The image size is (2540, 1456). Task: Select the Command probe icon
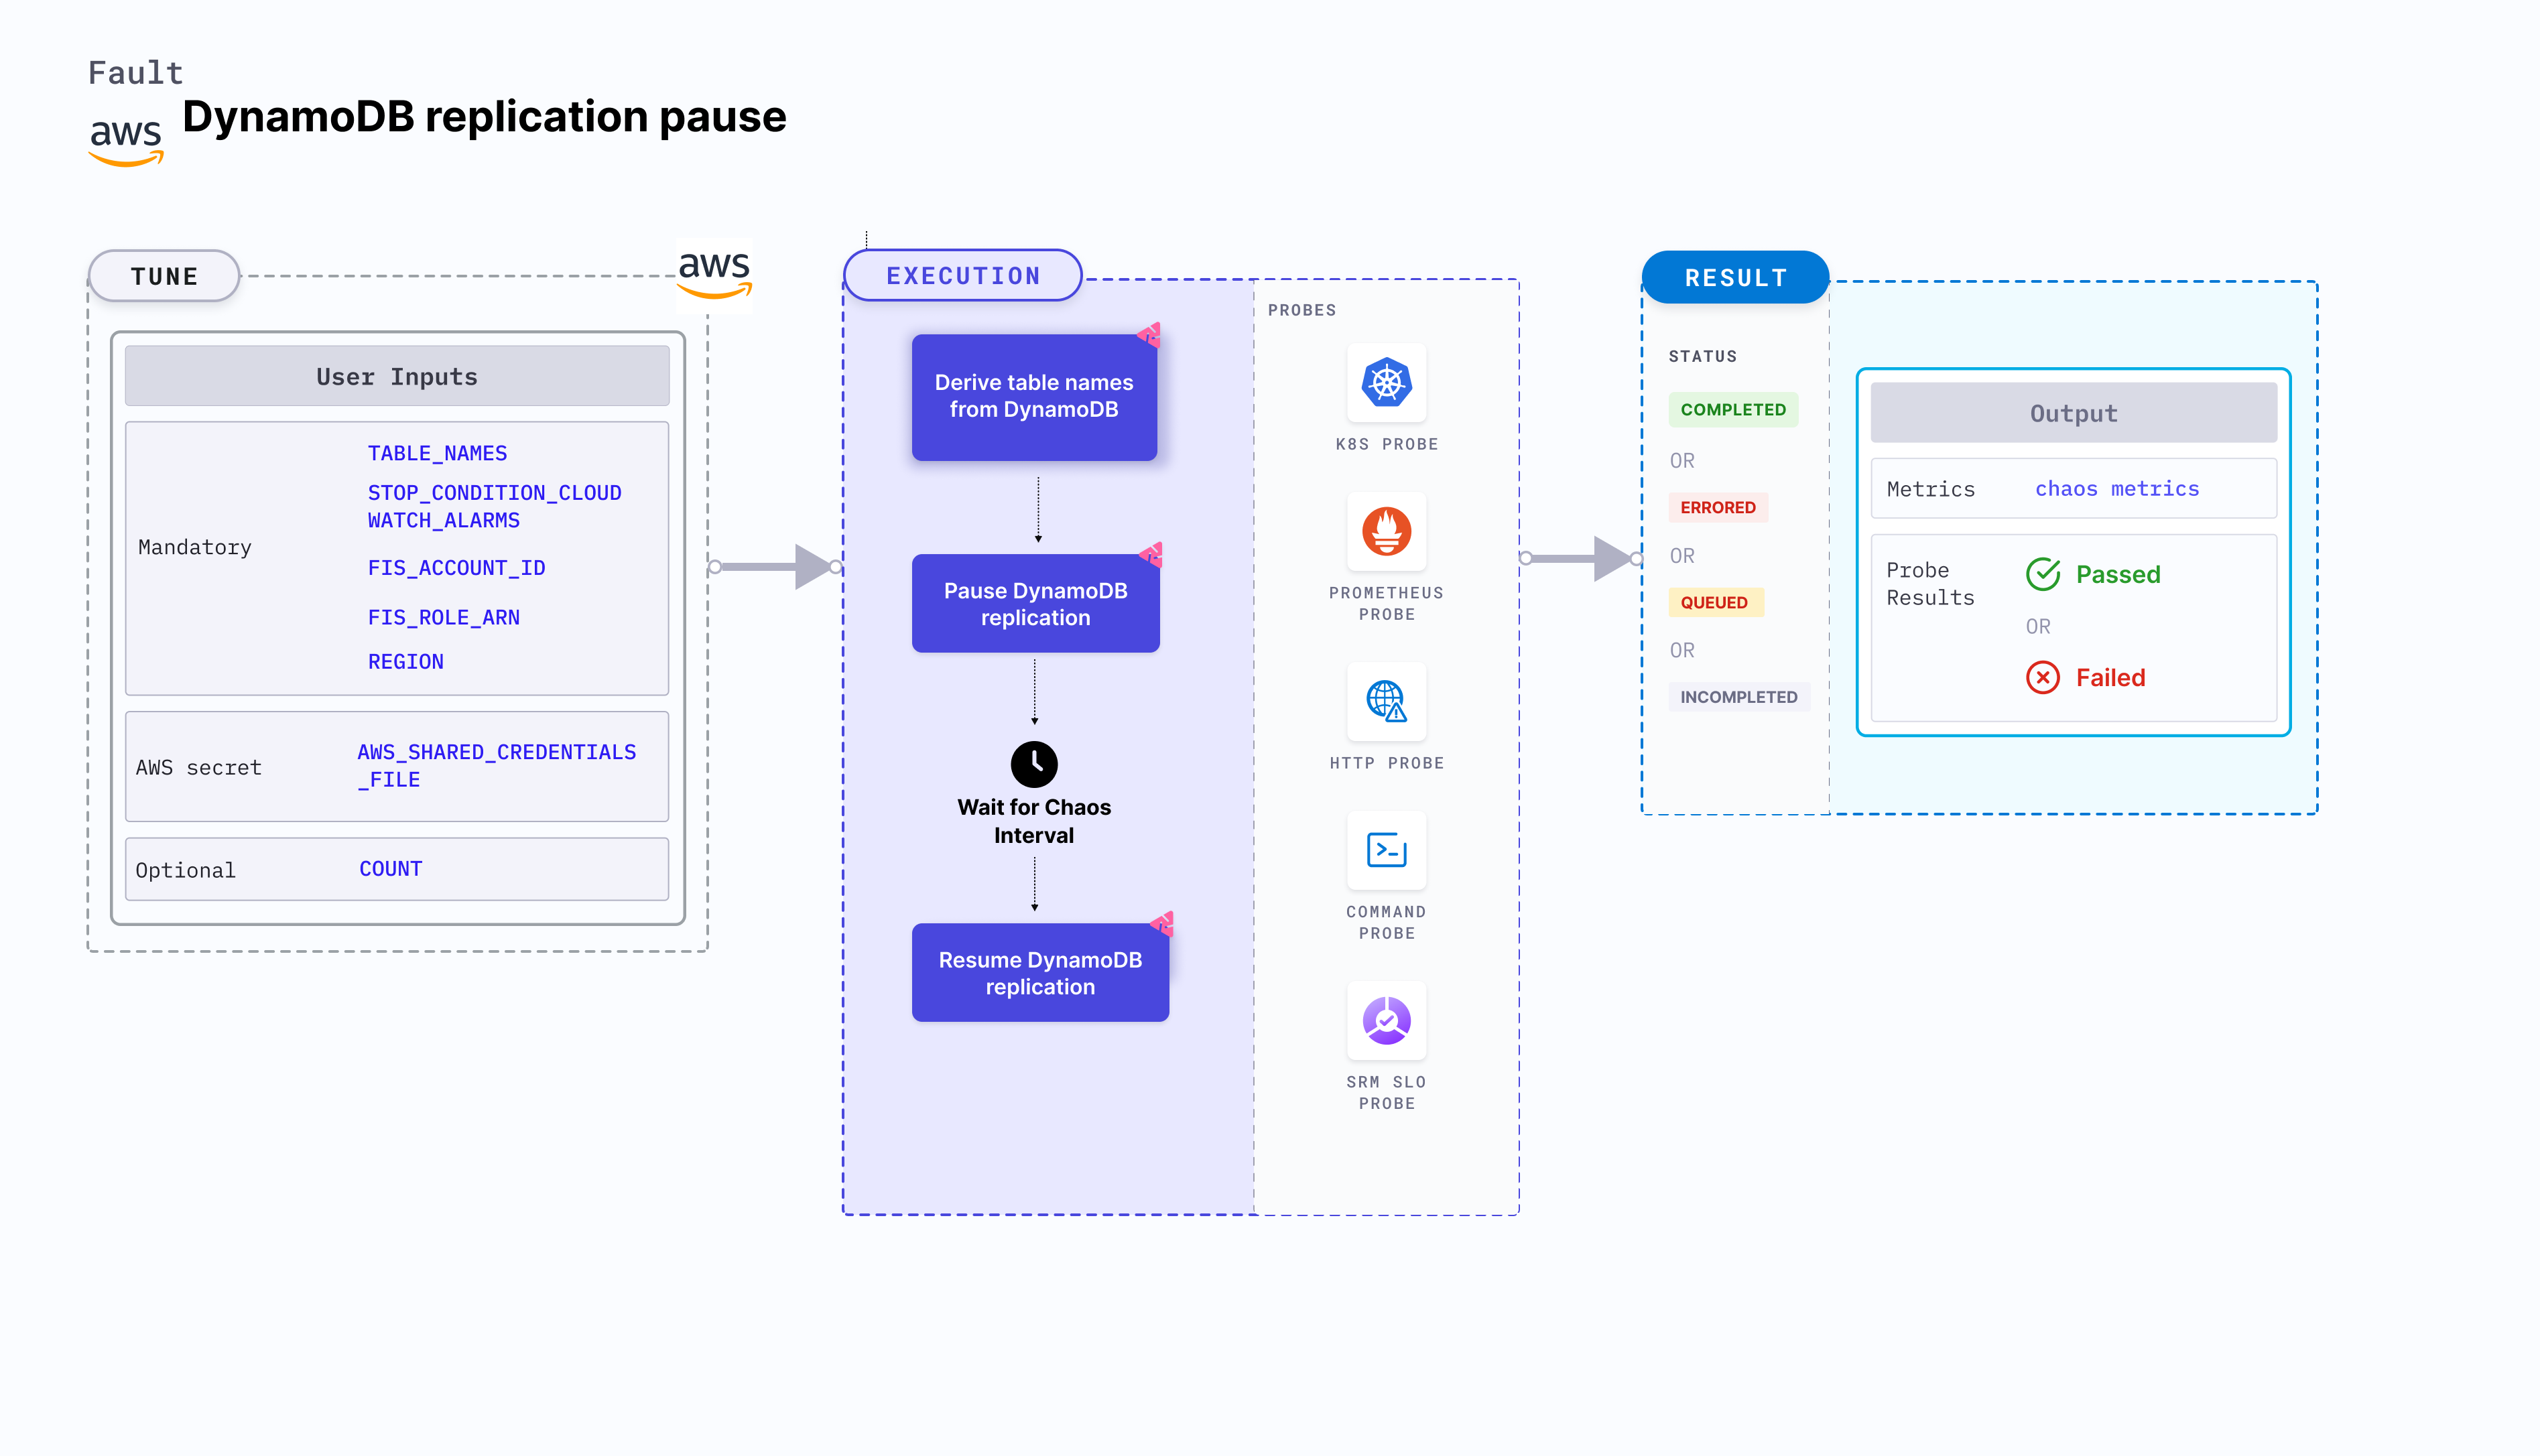(x=1387, y=851)
